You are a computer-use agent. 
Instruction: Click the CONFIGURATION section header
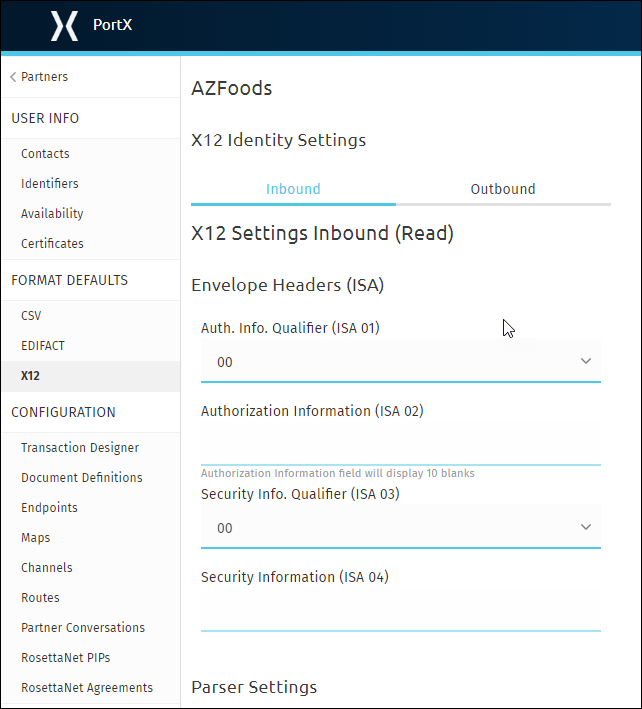(63, 412)
